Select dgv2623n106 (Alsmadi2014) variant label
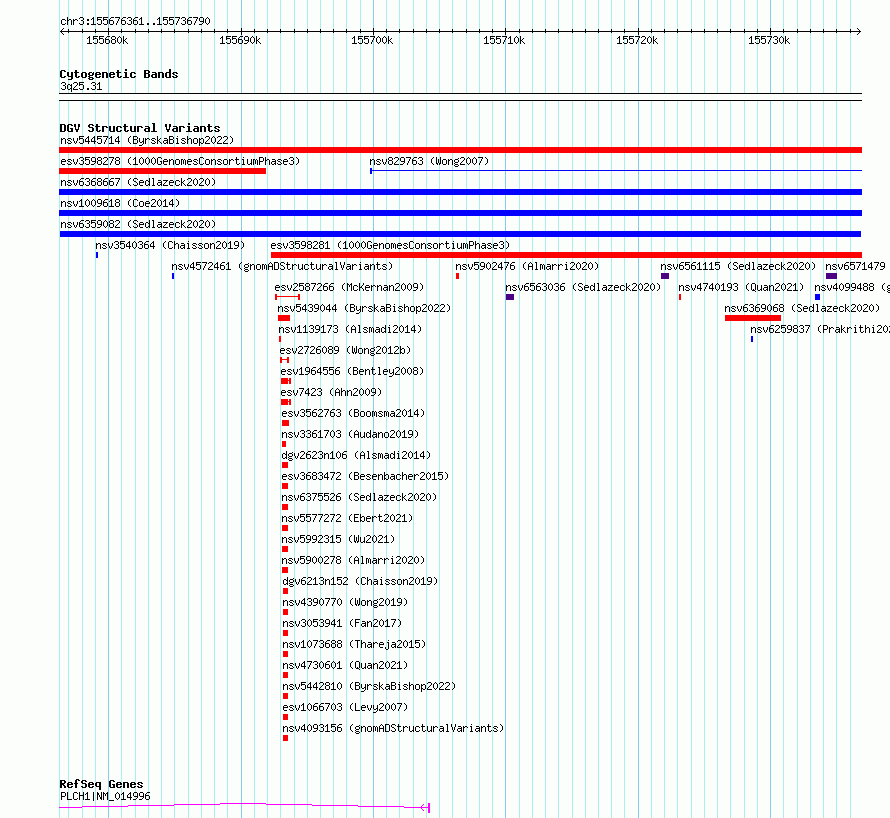Image resolution: width=890 pixels, height=818 pixels. click(x=356, y=455)
